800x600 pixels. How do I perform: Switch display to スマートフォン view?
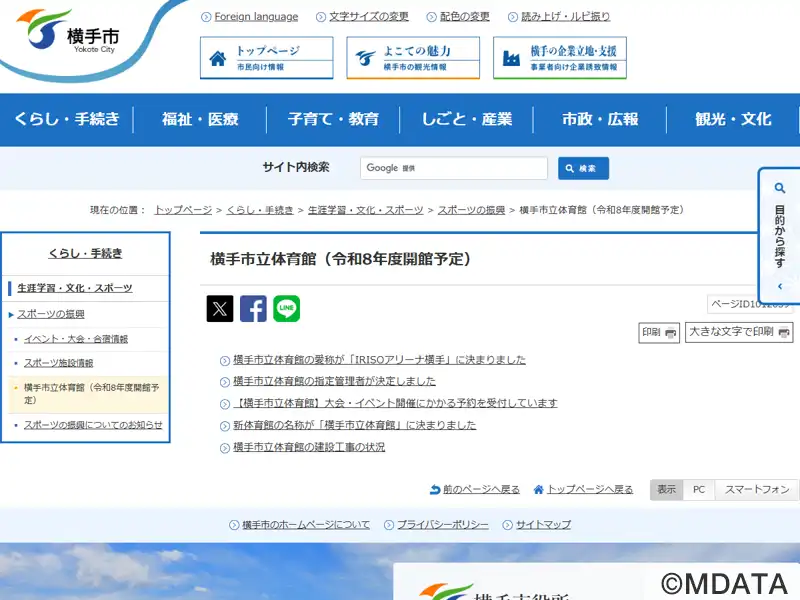(757, 489)
